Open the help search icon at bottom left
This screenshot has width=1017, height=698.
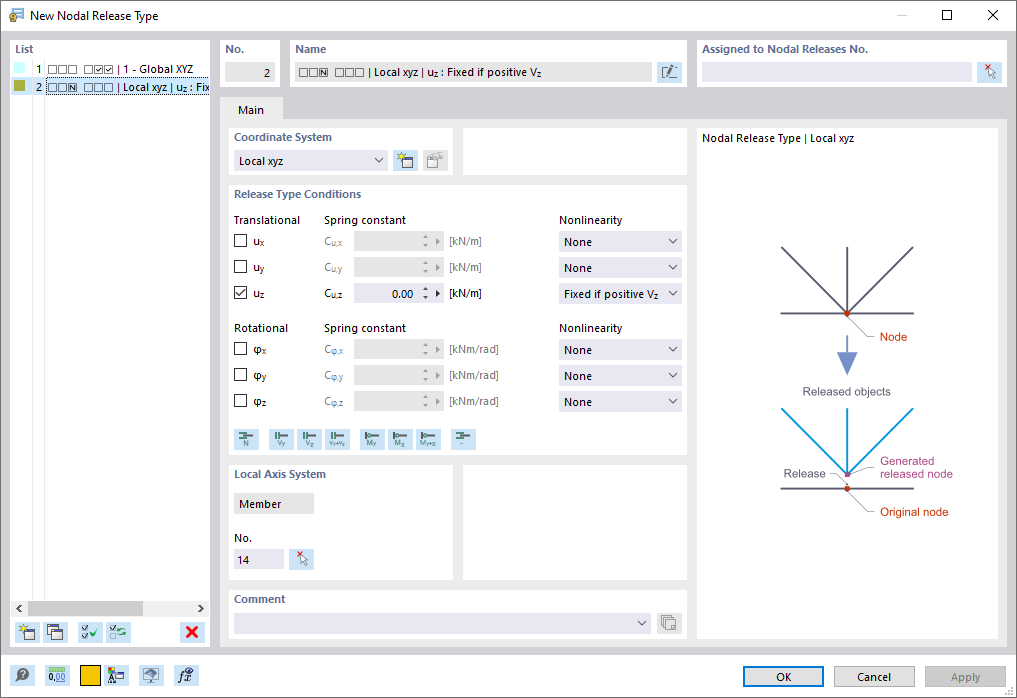pyautogui.click(x=22, y=675)
